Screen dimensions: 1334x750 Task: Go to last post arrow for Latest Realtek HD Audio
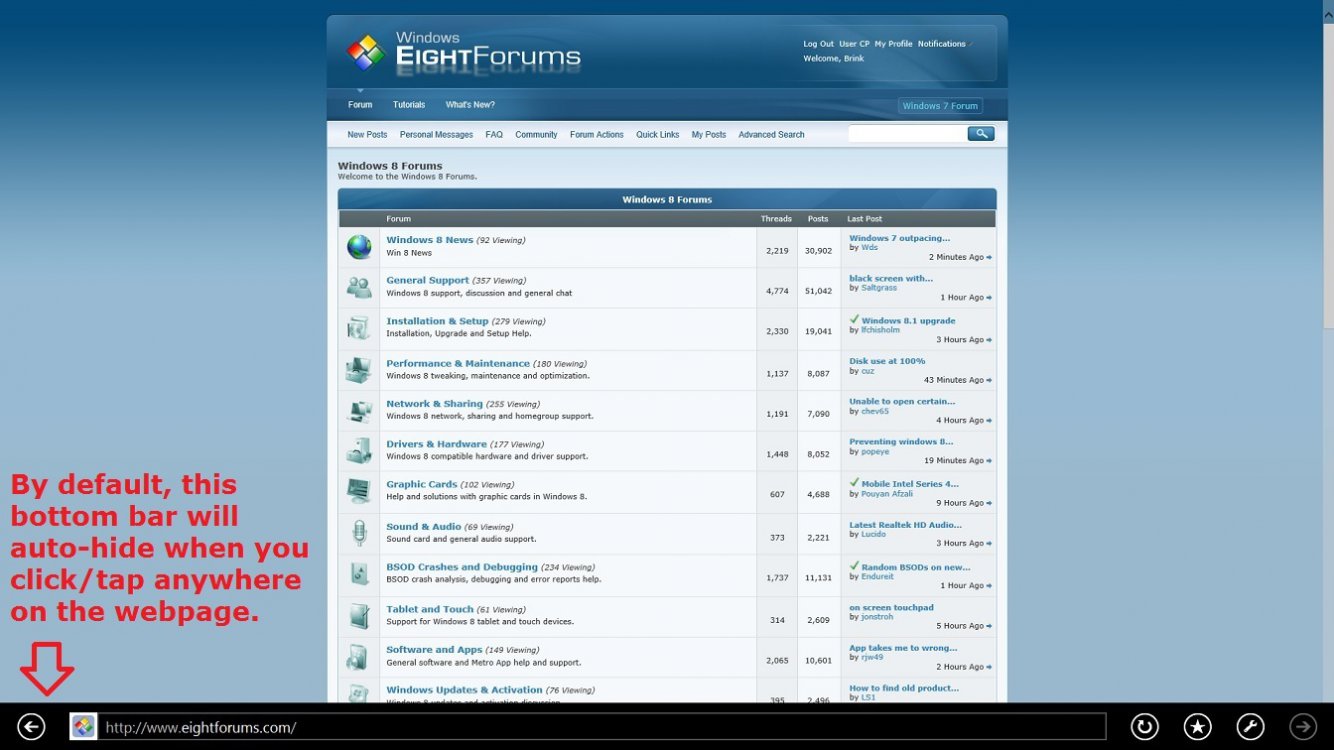989,543
